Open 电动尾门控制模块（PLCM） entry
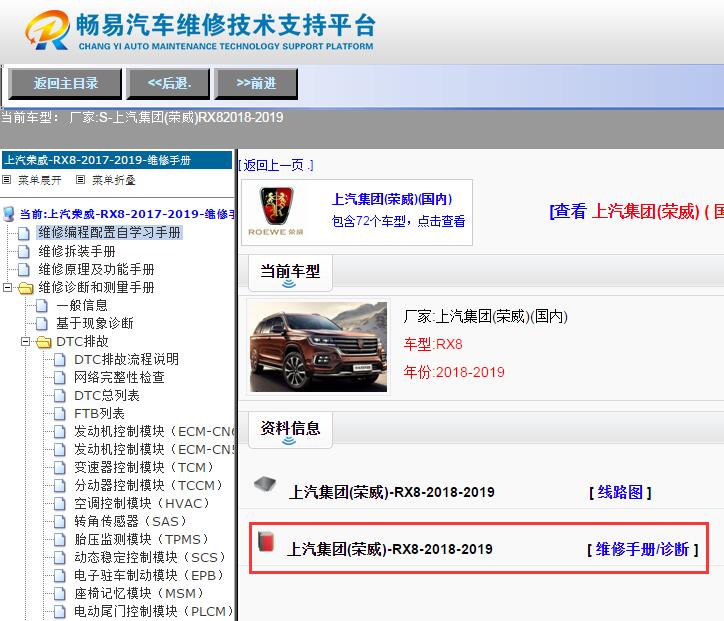 click(x=154, y=612)
